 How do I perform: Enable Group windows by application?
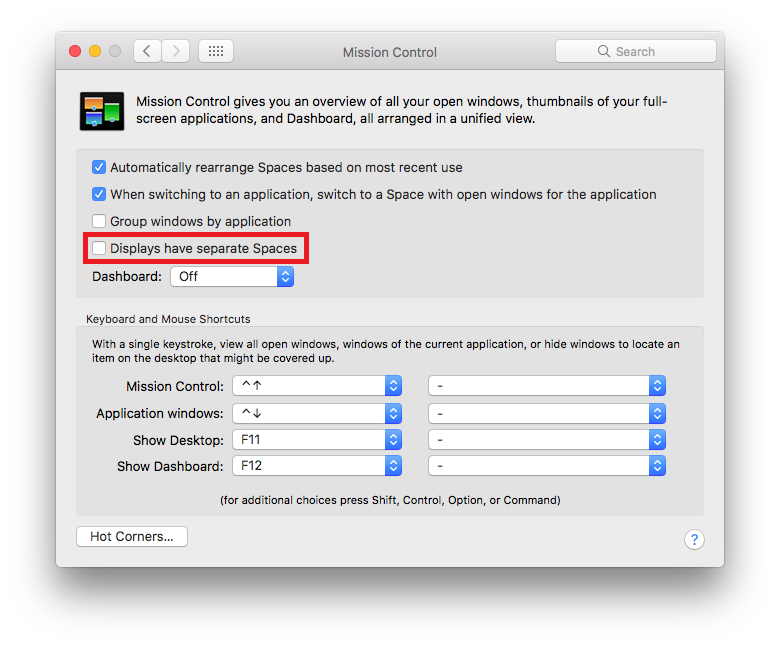(x=99, y=221)
